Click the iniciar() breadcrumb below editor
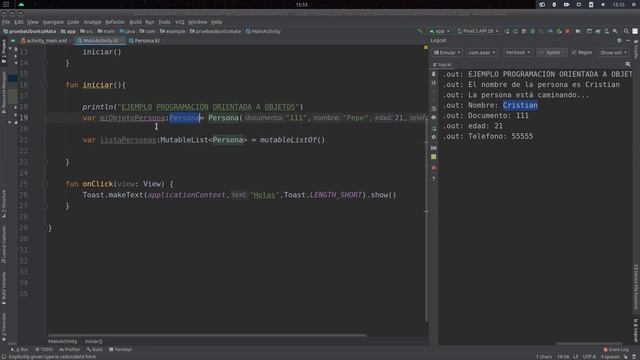The height and width of the screenshot is (360, 640). point(94,341)
